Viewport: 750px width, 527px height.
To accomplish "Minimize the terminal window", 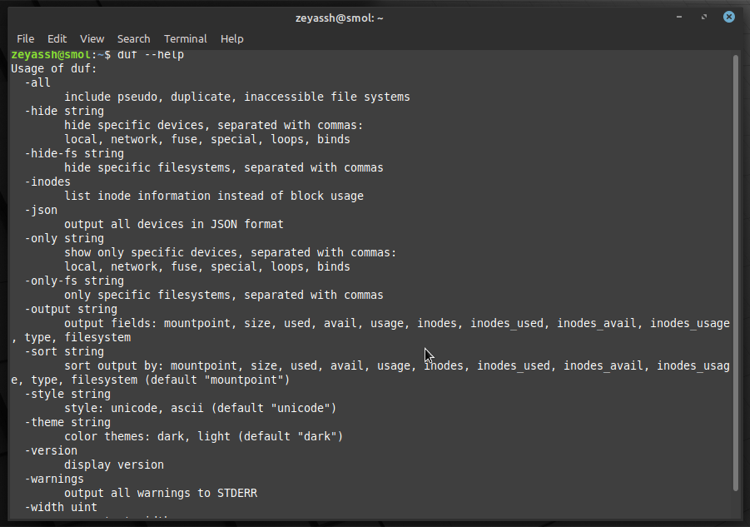I will (x=679, y=17).
